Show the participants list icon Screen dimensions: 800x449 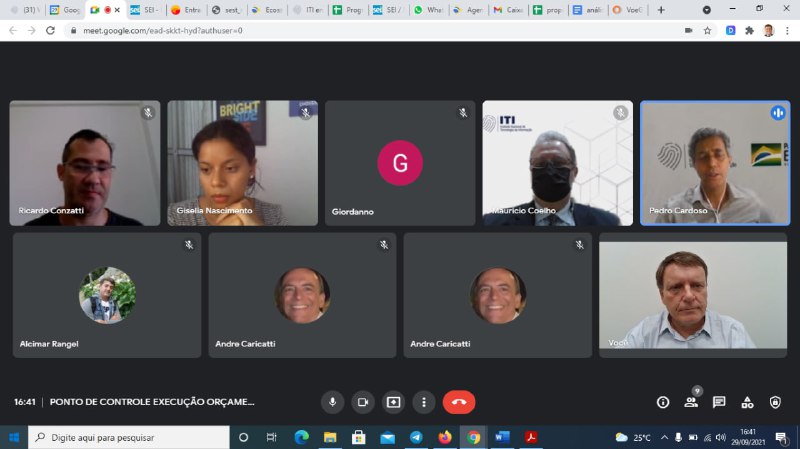click(x=691, y=402)
